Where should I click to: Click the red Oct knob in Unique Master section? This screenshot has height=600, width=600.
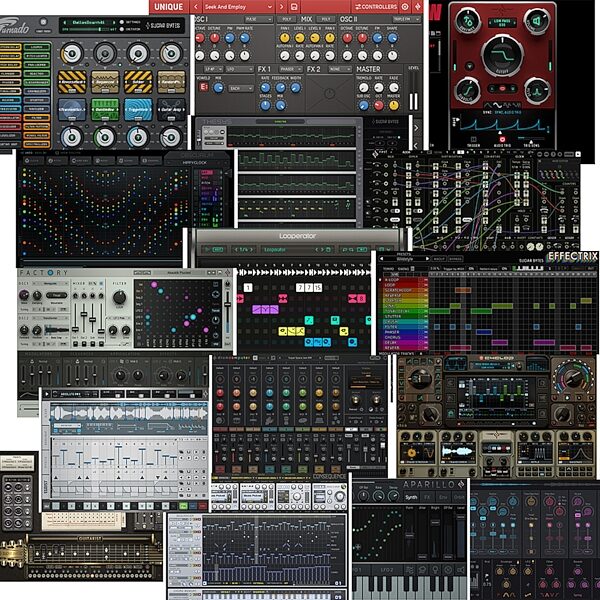[379, 105]
